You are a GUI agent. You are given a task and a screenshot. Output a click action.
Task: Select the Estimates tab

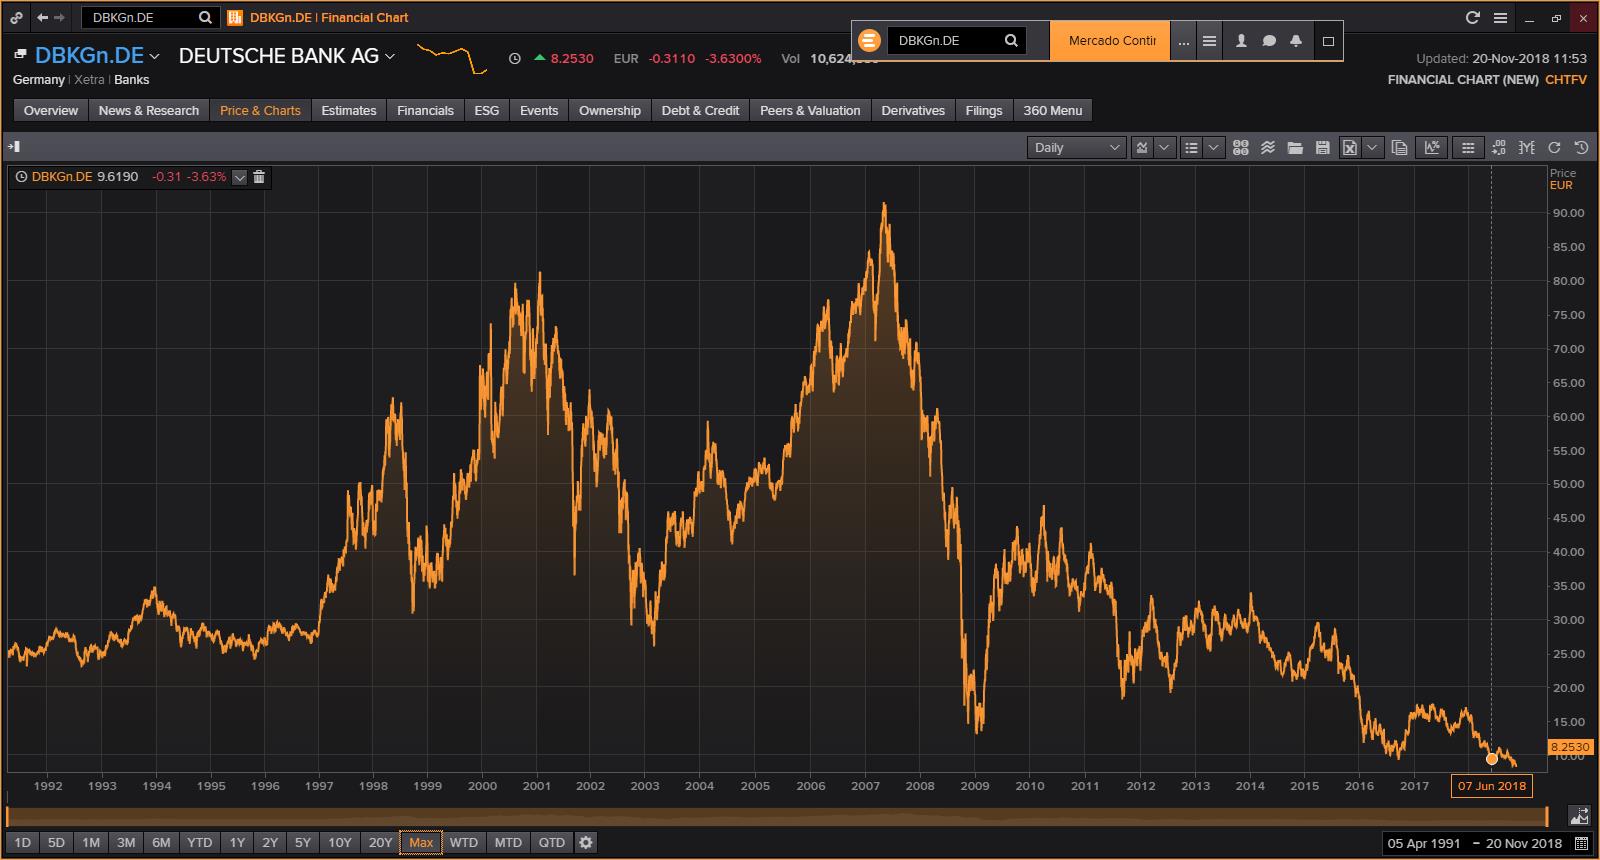349,110
